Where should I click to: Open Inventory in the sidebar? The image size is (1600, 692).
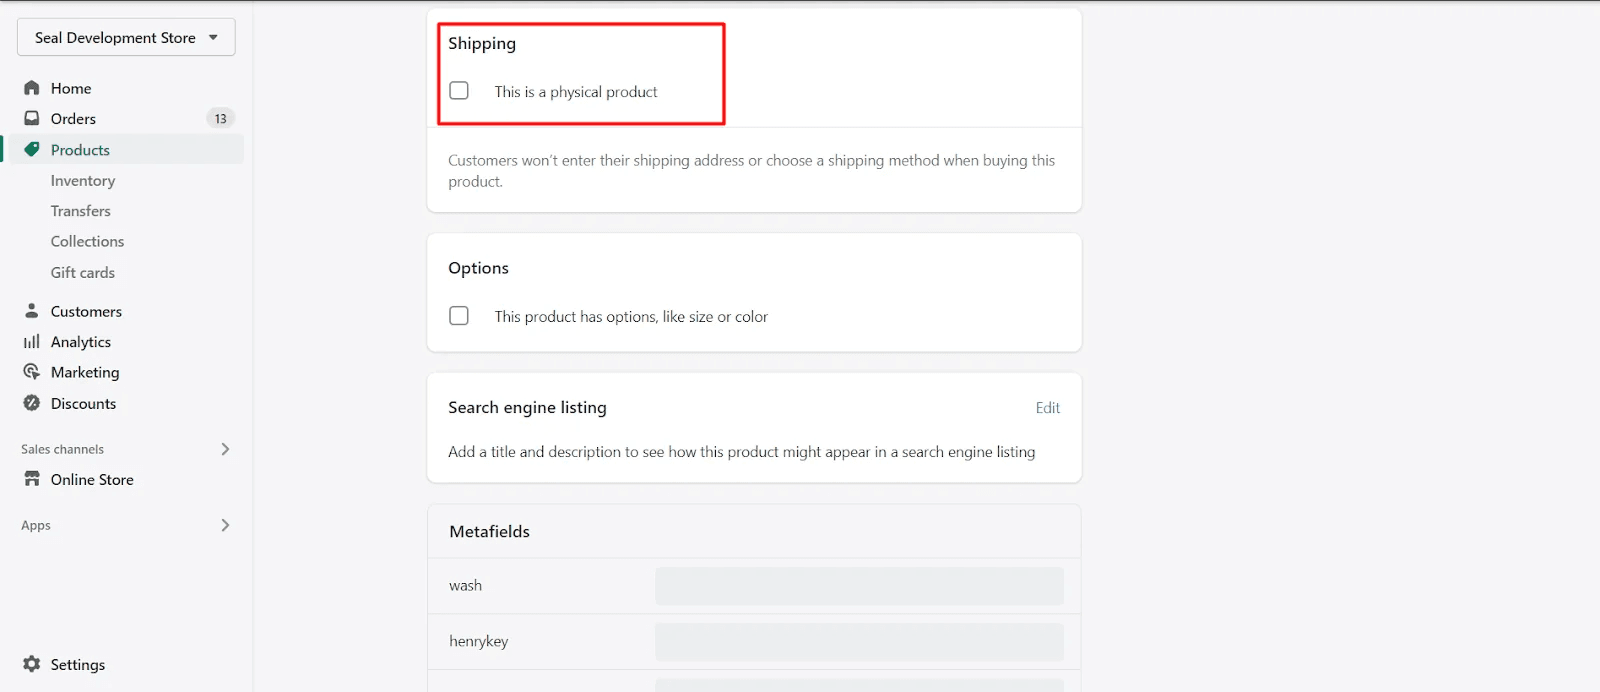83,181
